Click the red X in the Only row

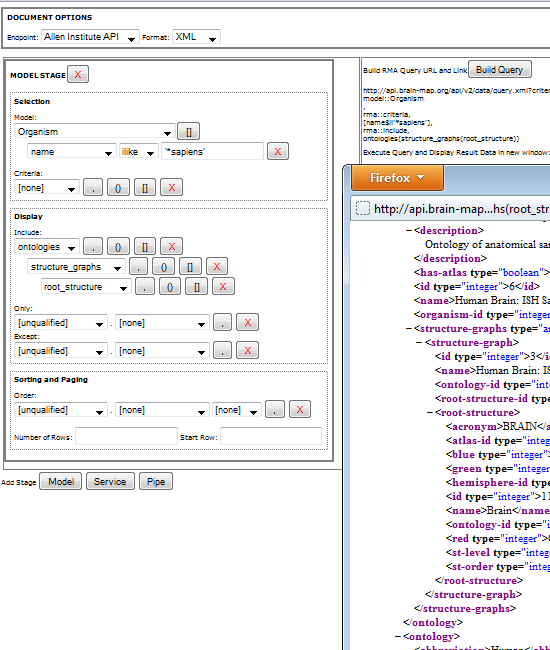pos(247,322)
